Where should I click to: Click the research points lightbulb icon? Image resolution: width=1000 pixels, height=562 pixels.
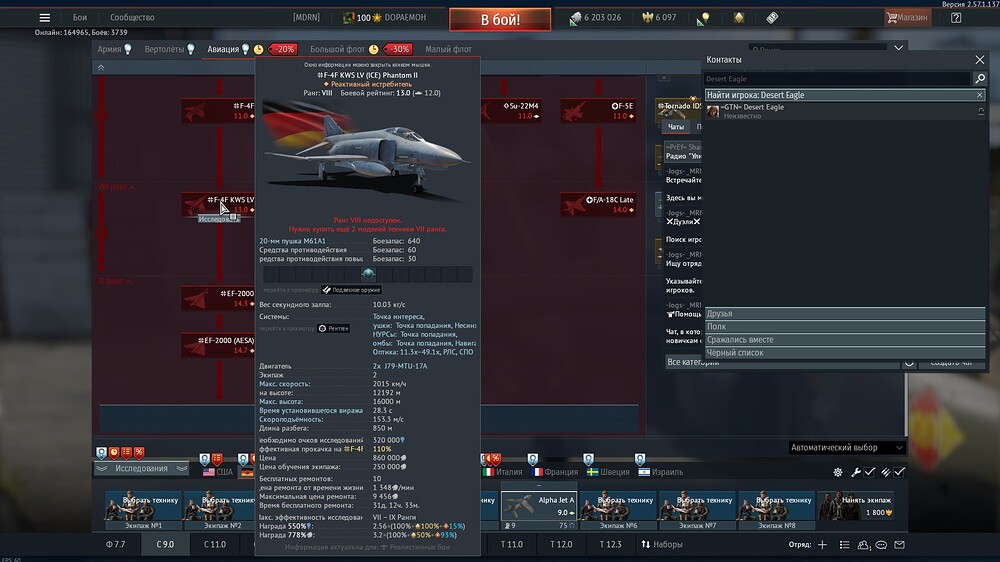(703, 18)
